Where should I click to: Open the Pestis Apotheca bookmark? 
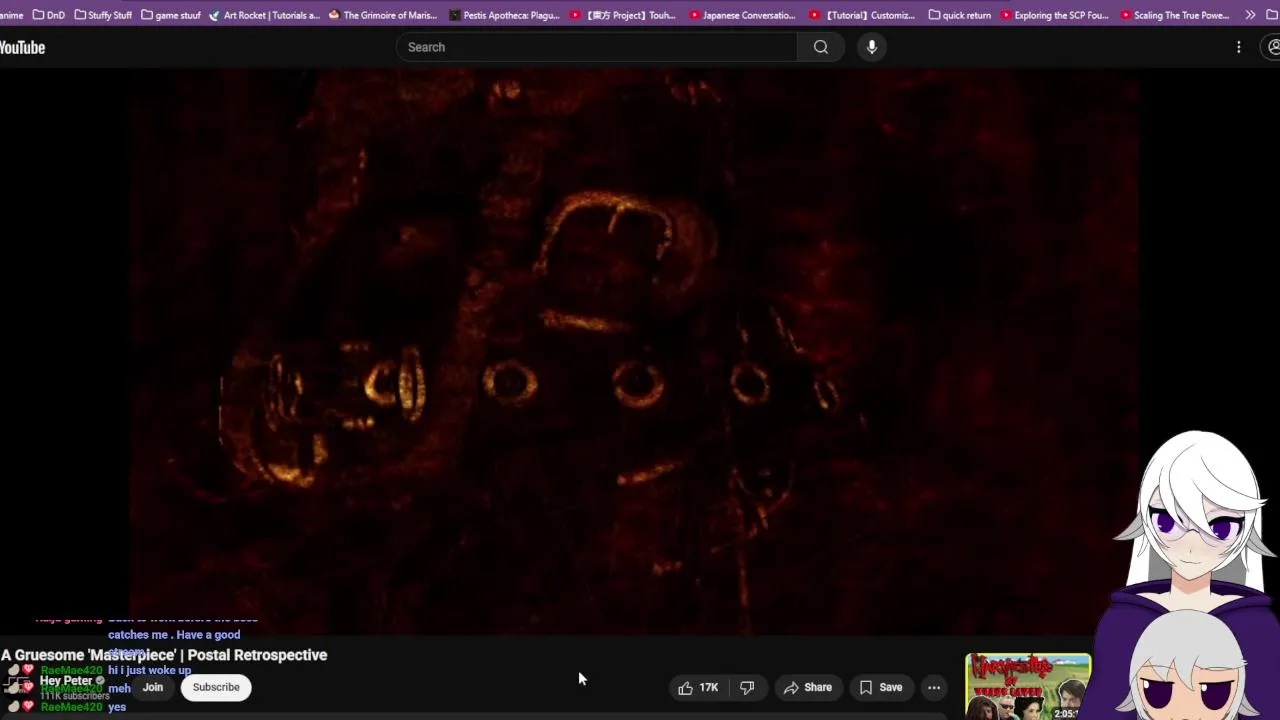[504, 15]
